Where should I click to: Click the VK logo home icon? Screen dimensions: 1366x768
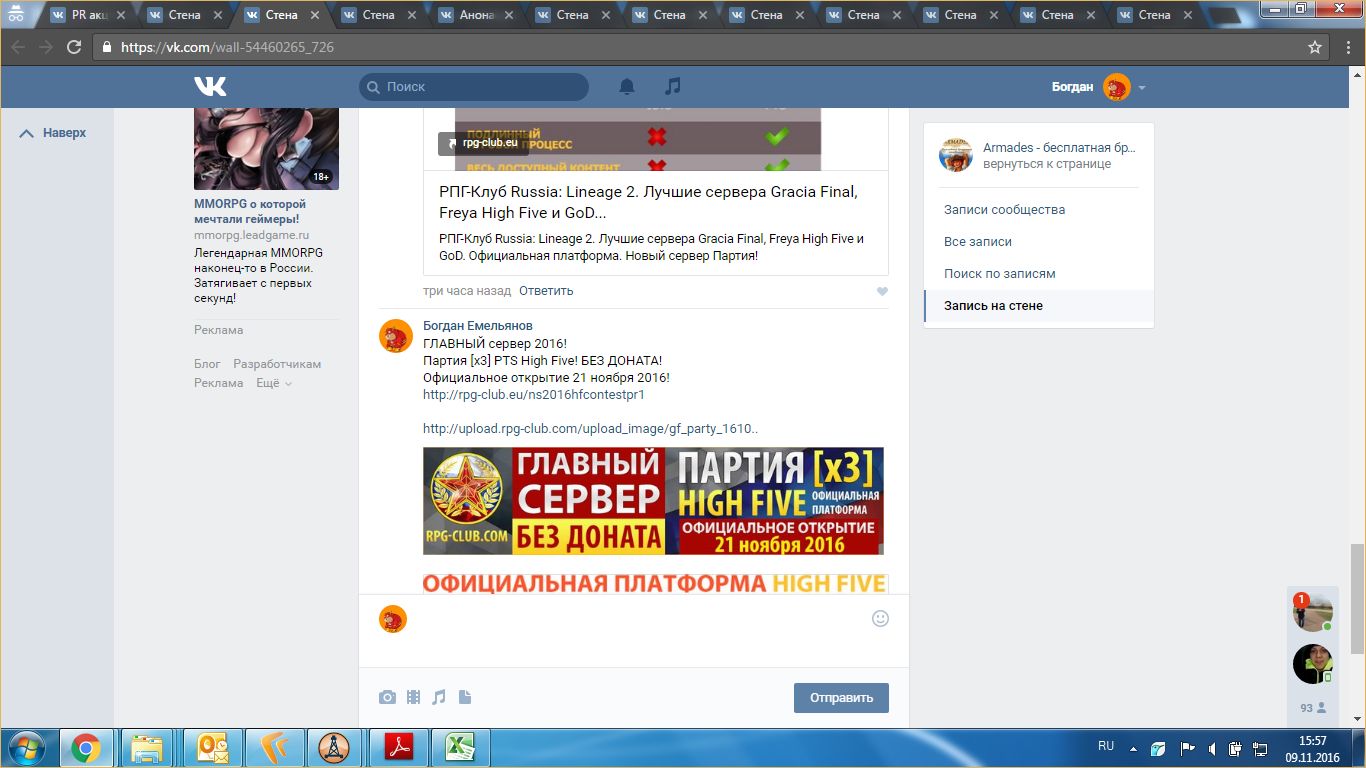(x=210, y=87)
